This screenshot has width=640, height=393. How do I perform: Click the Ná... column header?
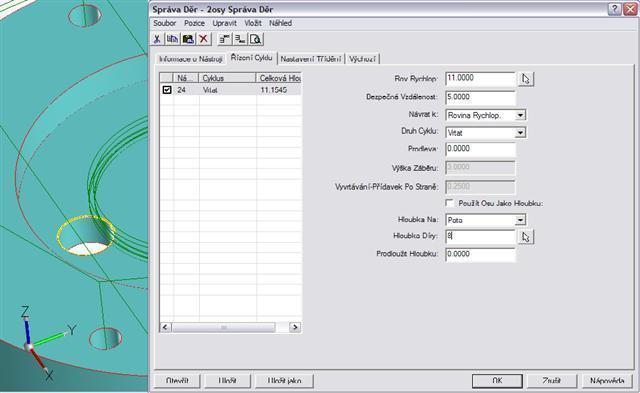(186, 78)
